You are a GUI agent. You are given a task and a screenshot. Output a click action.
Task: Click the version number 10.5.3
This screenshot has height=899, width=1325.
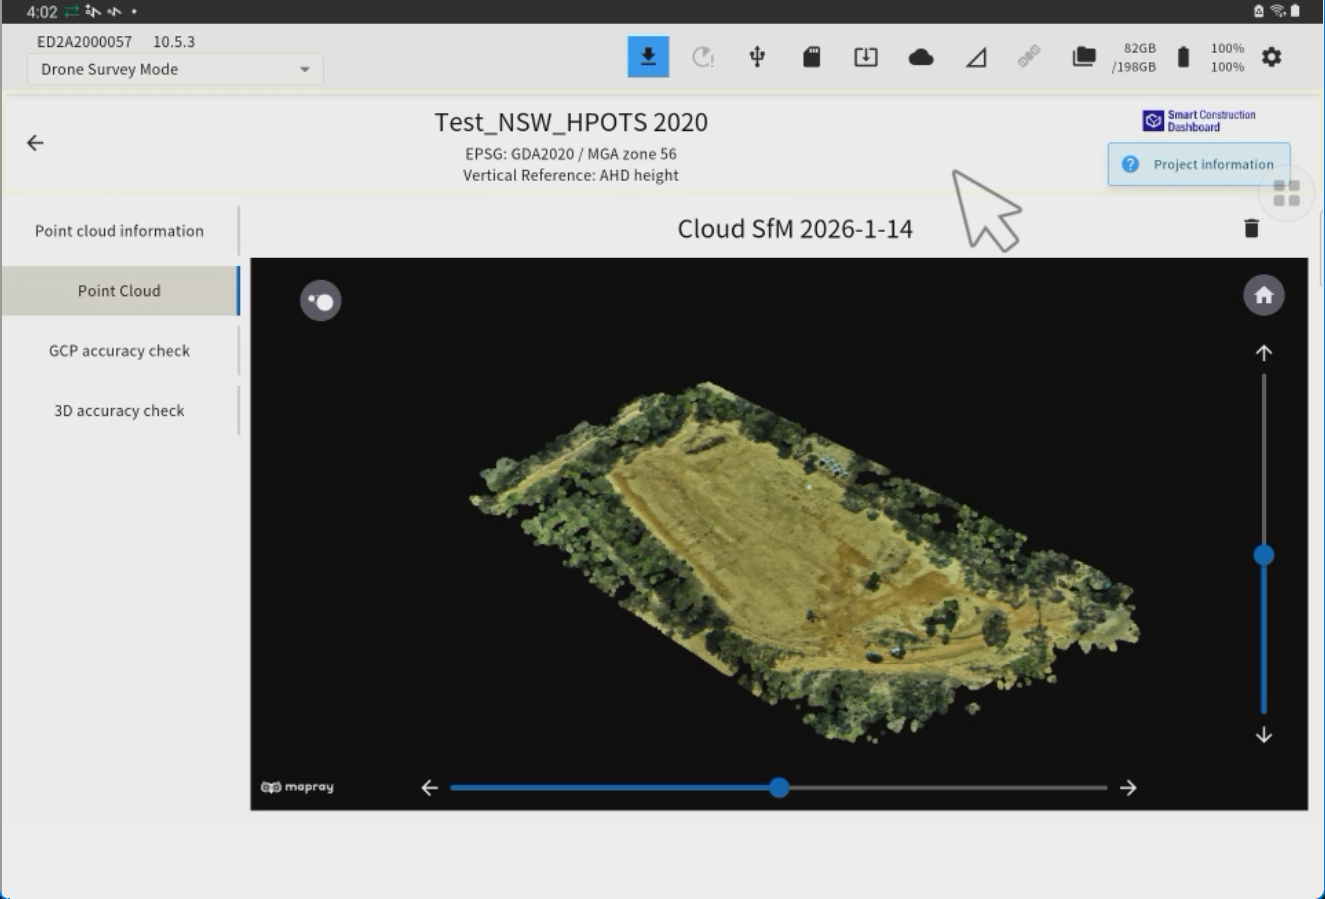click(174, 42)
